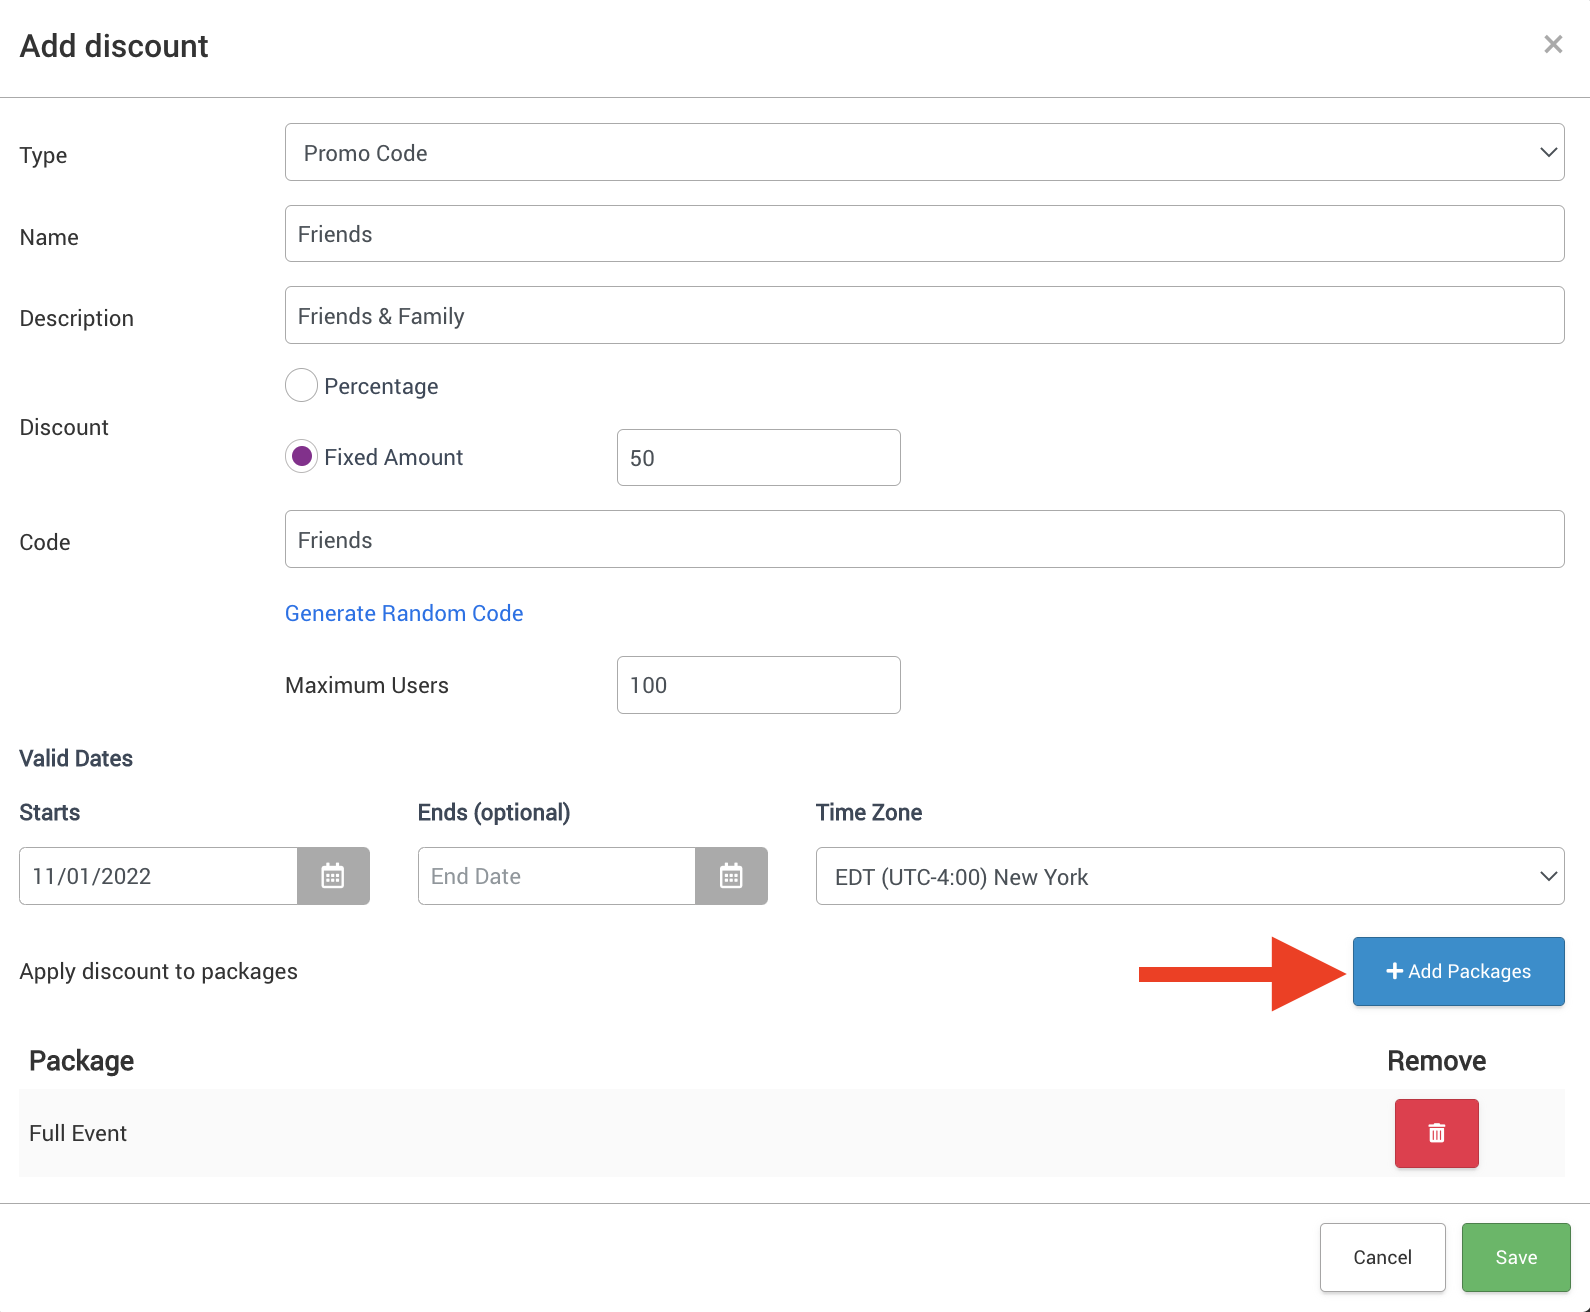Click into the Name field
Image resolution: width=1590 pixels, height=1312 pixels.
coord(924,234)
